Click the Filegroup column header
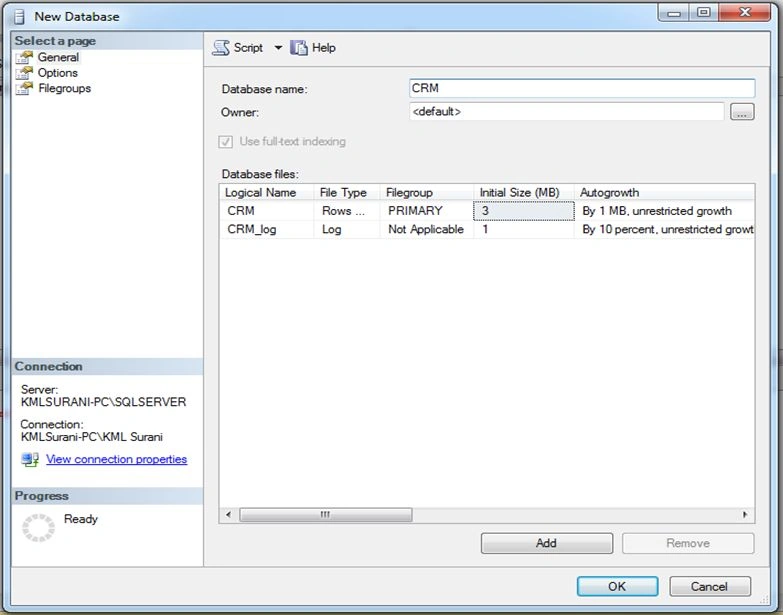Viewport: 783px width, 615px height. pos(426,193)
